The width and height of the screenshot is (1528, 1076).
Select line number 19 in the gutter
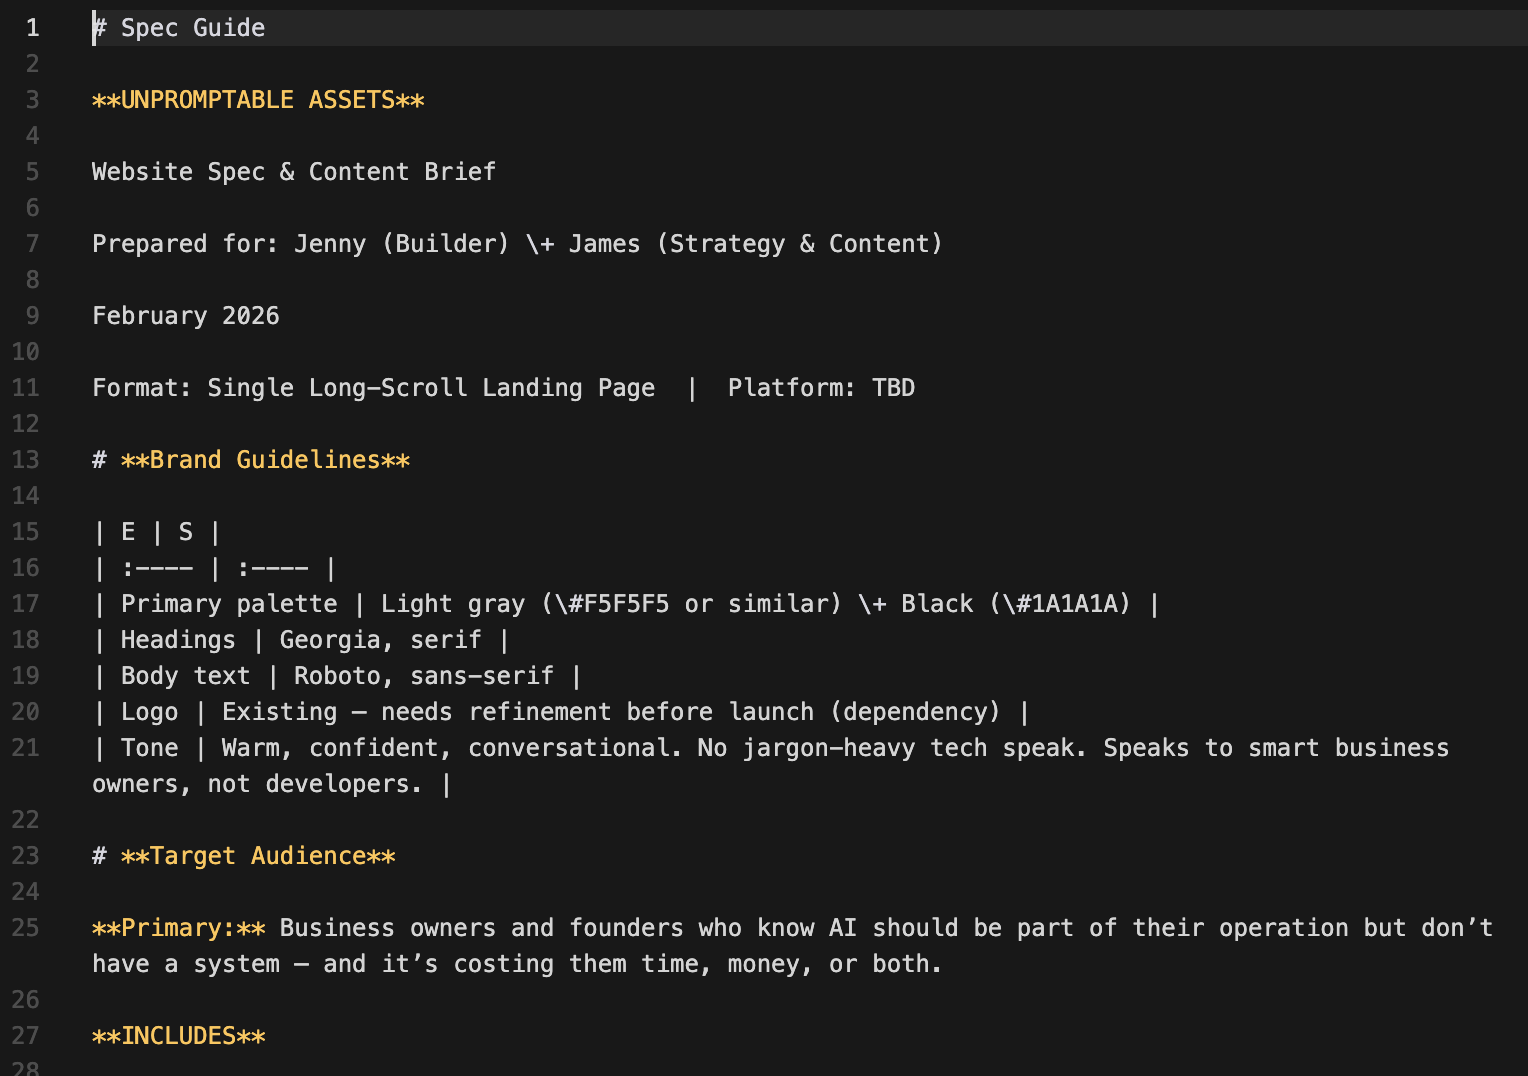coord(26,676)
